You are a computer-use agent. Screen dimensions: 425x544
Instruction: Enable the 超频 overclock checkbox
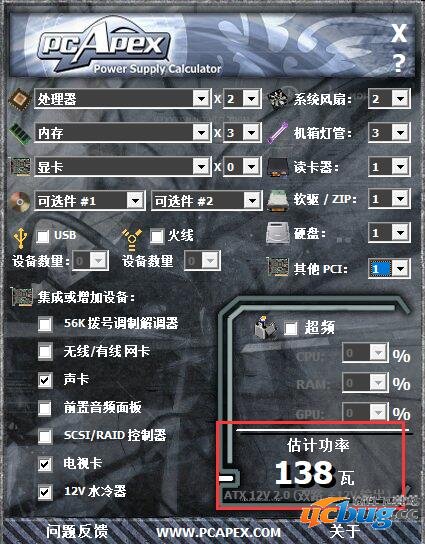point(291,328)
